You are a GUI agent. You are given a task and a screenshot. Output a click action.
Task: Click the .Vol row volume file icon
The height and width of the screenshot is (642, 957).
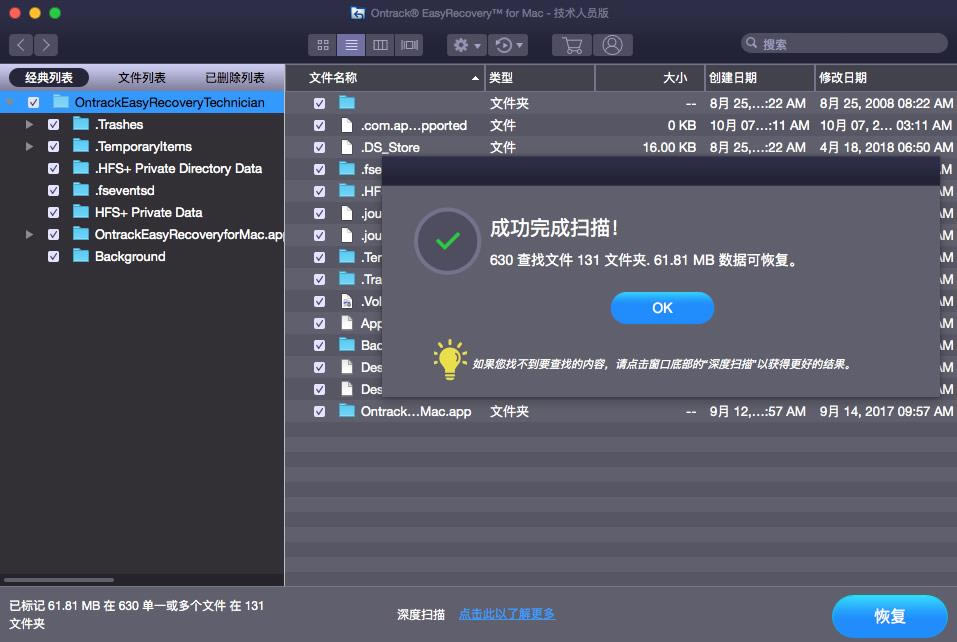pyautogui.click(x=347, y=301)
